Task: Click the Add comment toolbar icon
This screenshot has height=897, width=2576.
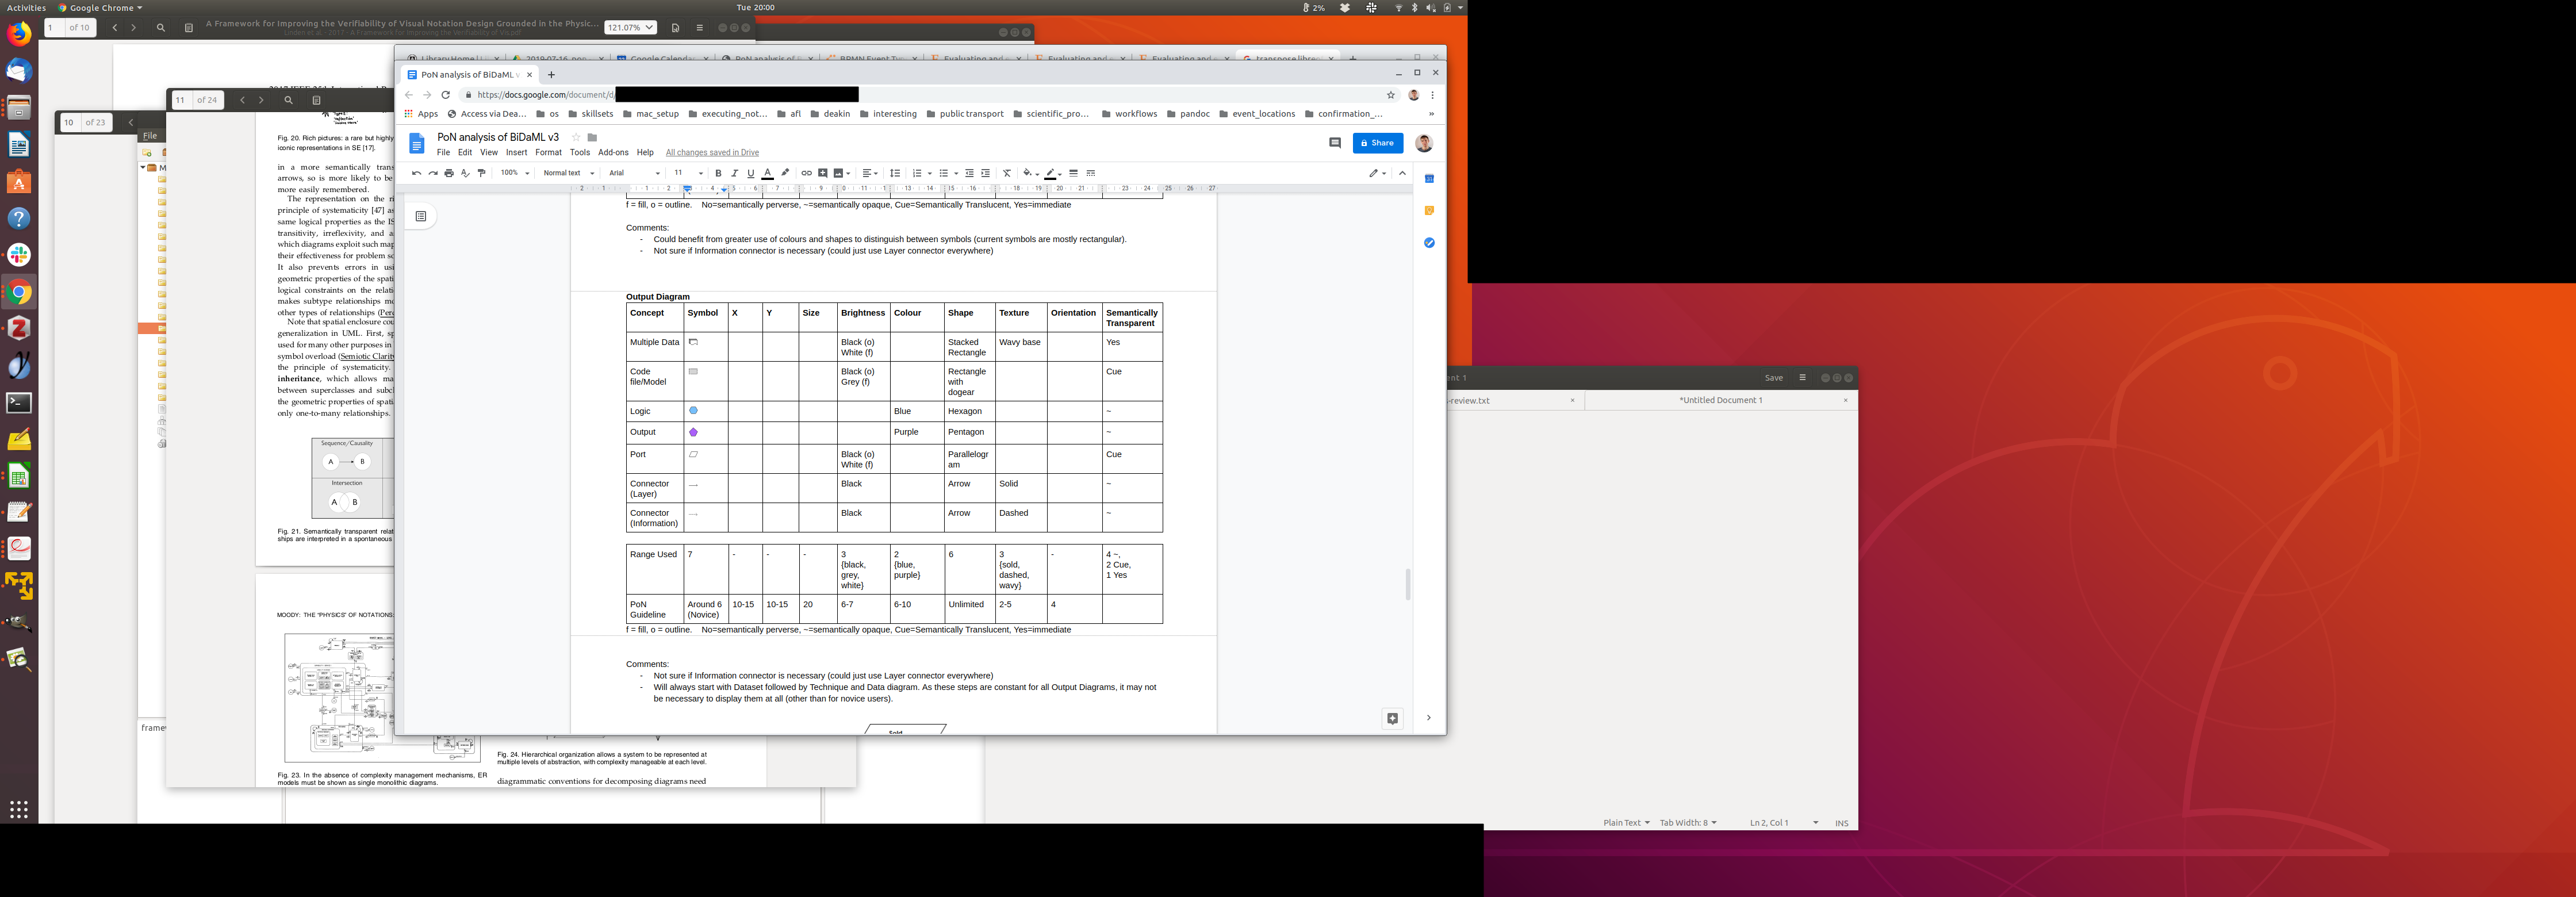Action: click(x=823, y=173)
